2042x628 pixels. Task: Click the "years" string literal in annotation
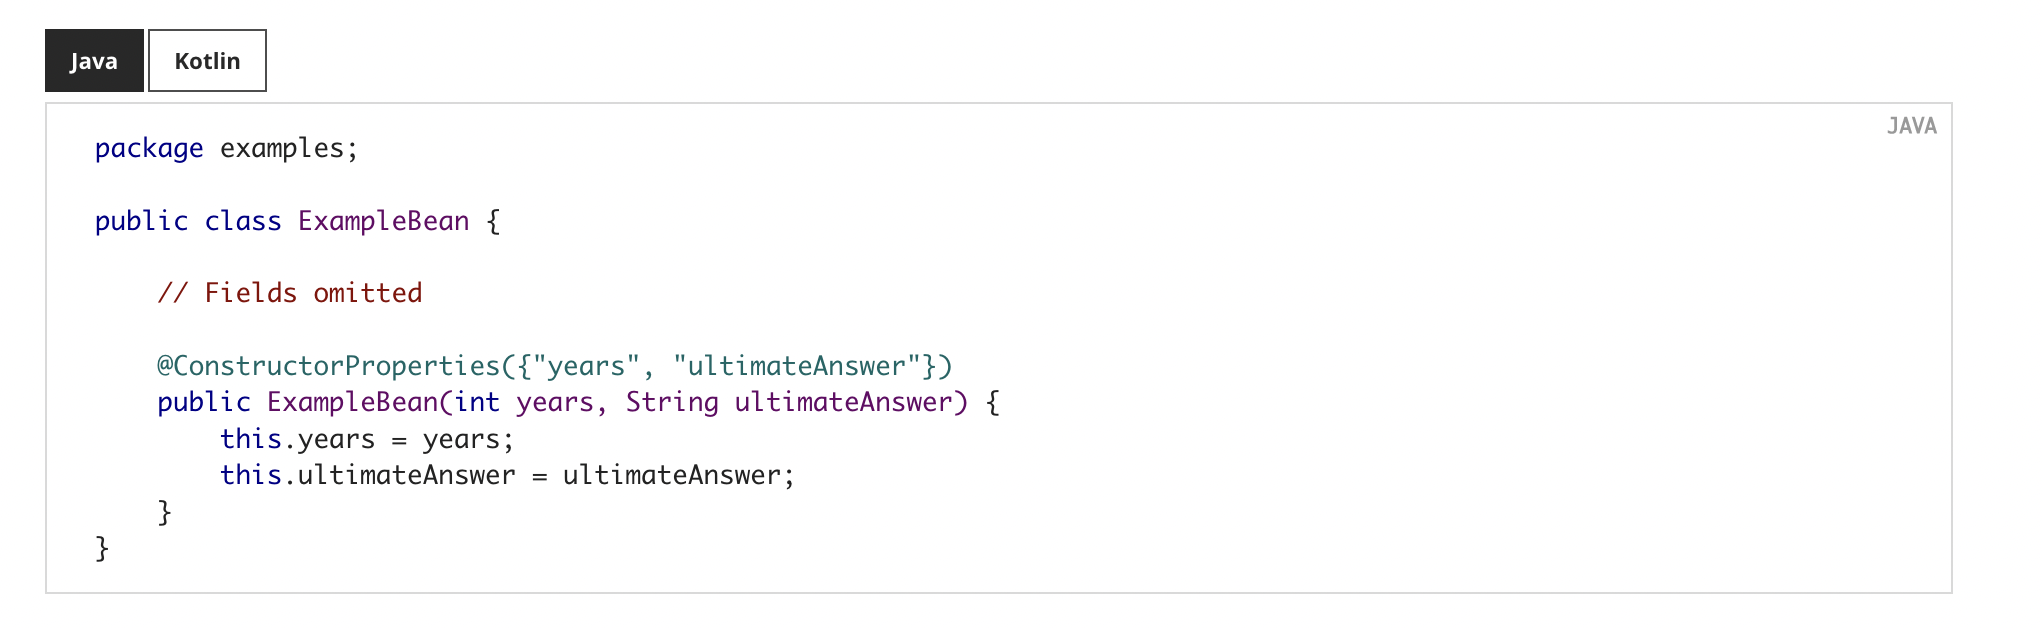(x=586, y=366)
